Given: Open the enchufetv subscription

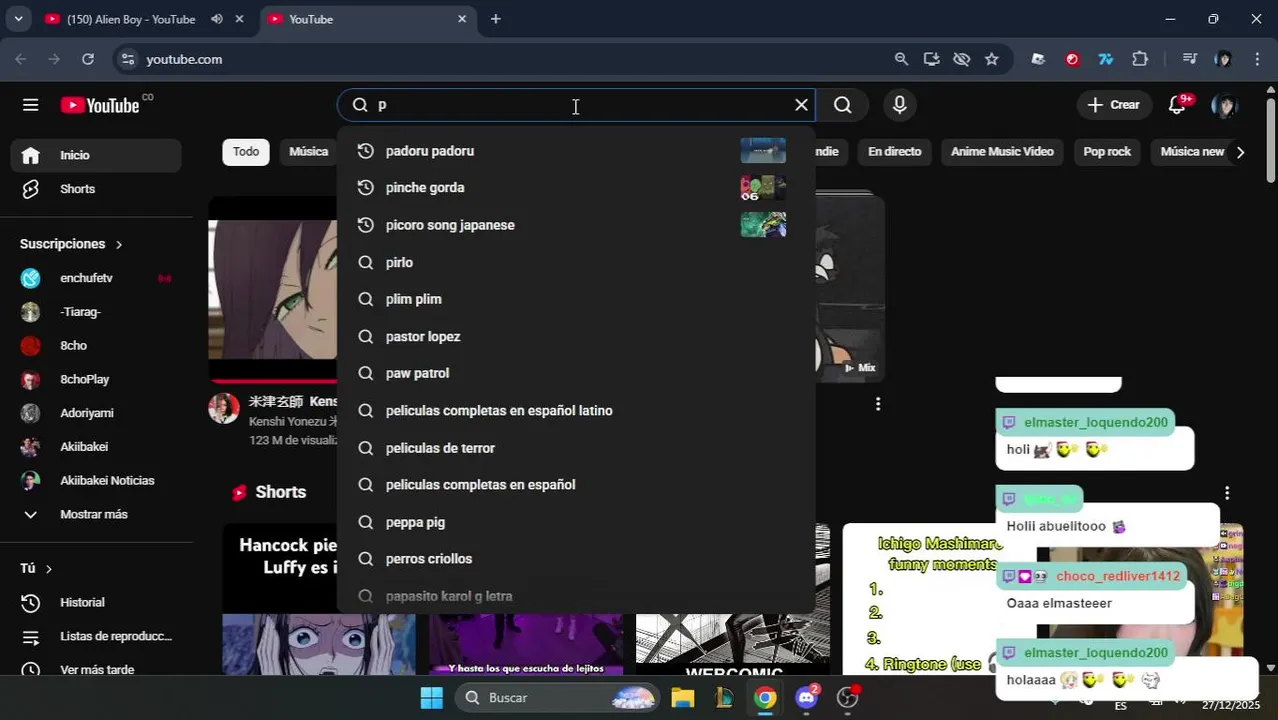Looking at the screenshot, I should (x=96, y=278).
